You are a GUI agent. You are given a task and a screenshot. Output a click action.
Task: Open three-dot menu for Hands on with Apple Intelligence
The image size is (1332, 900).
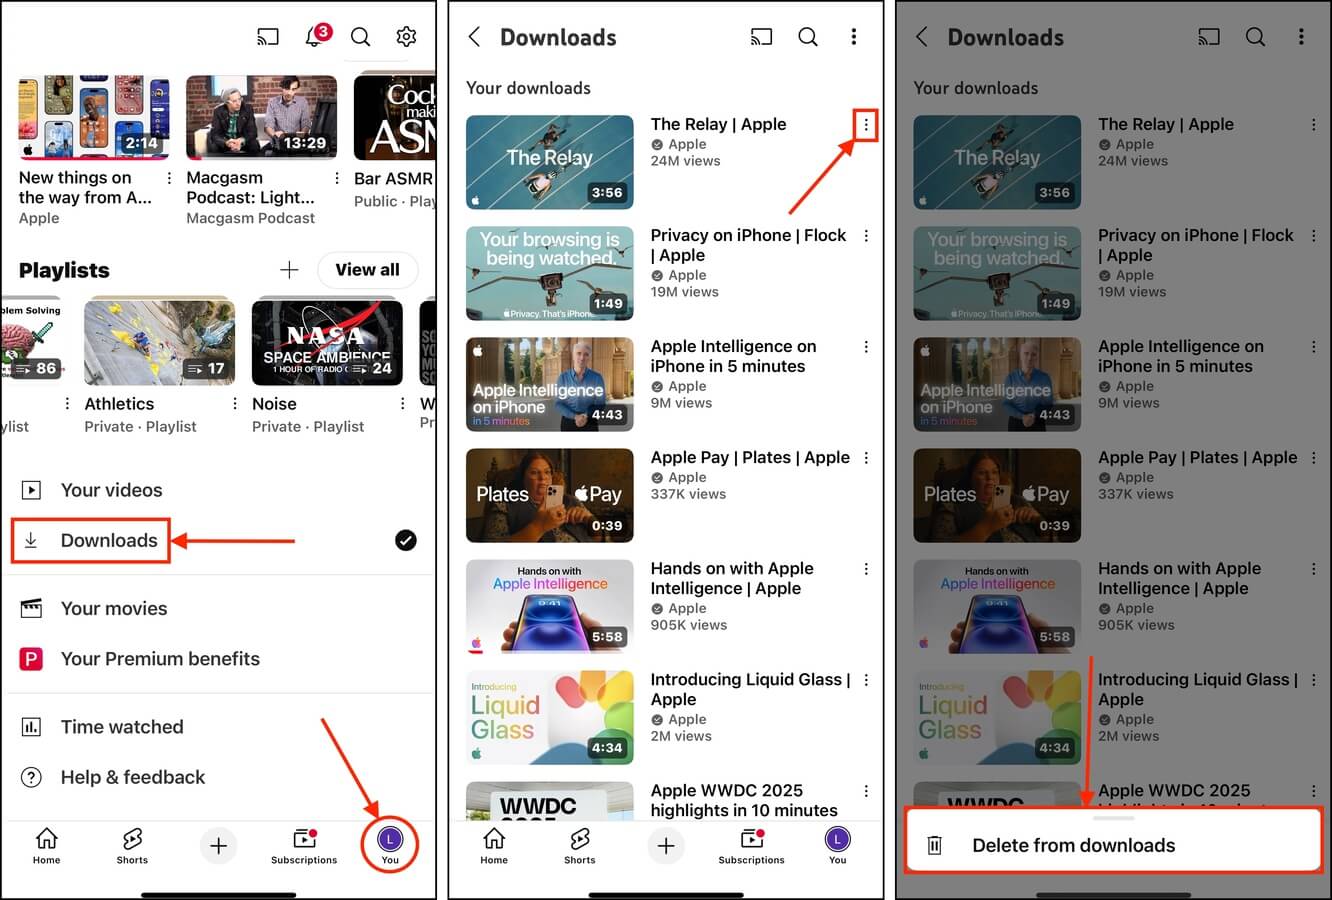click(866, 569)
